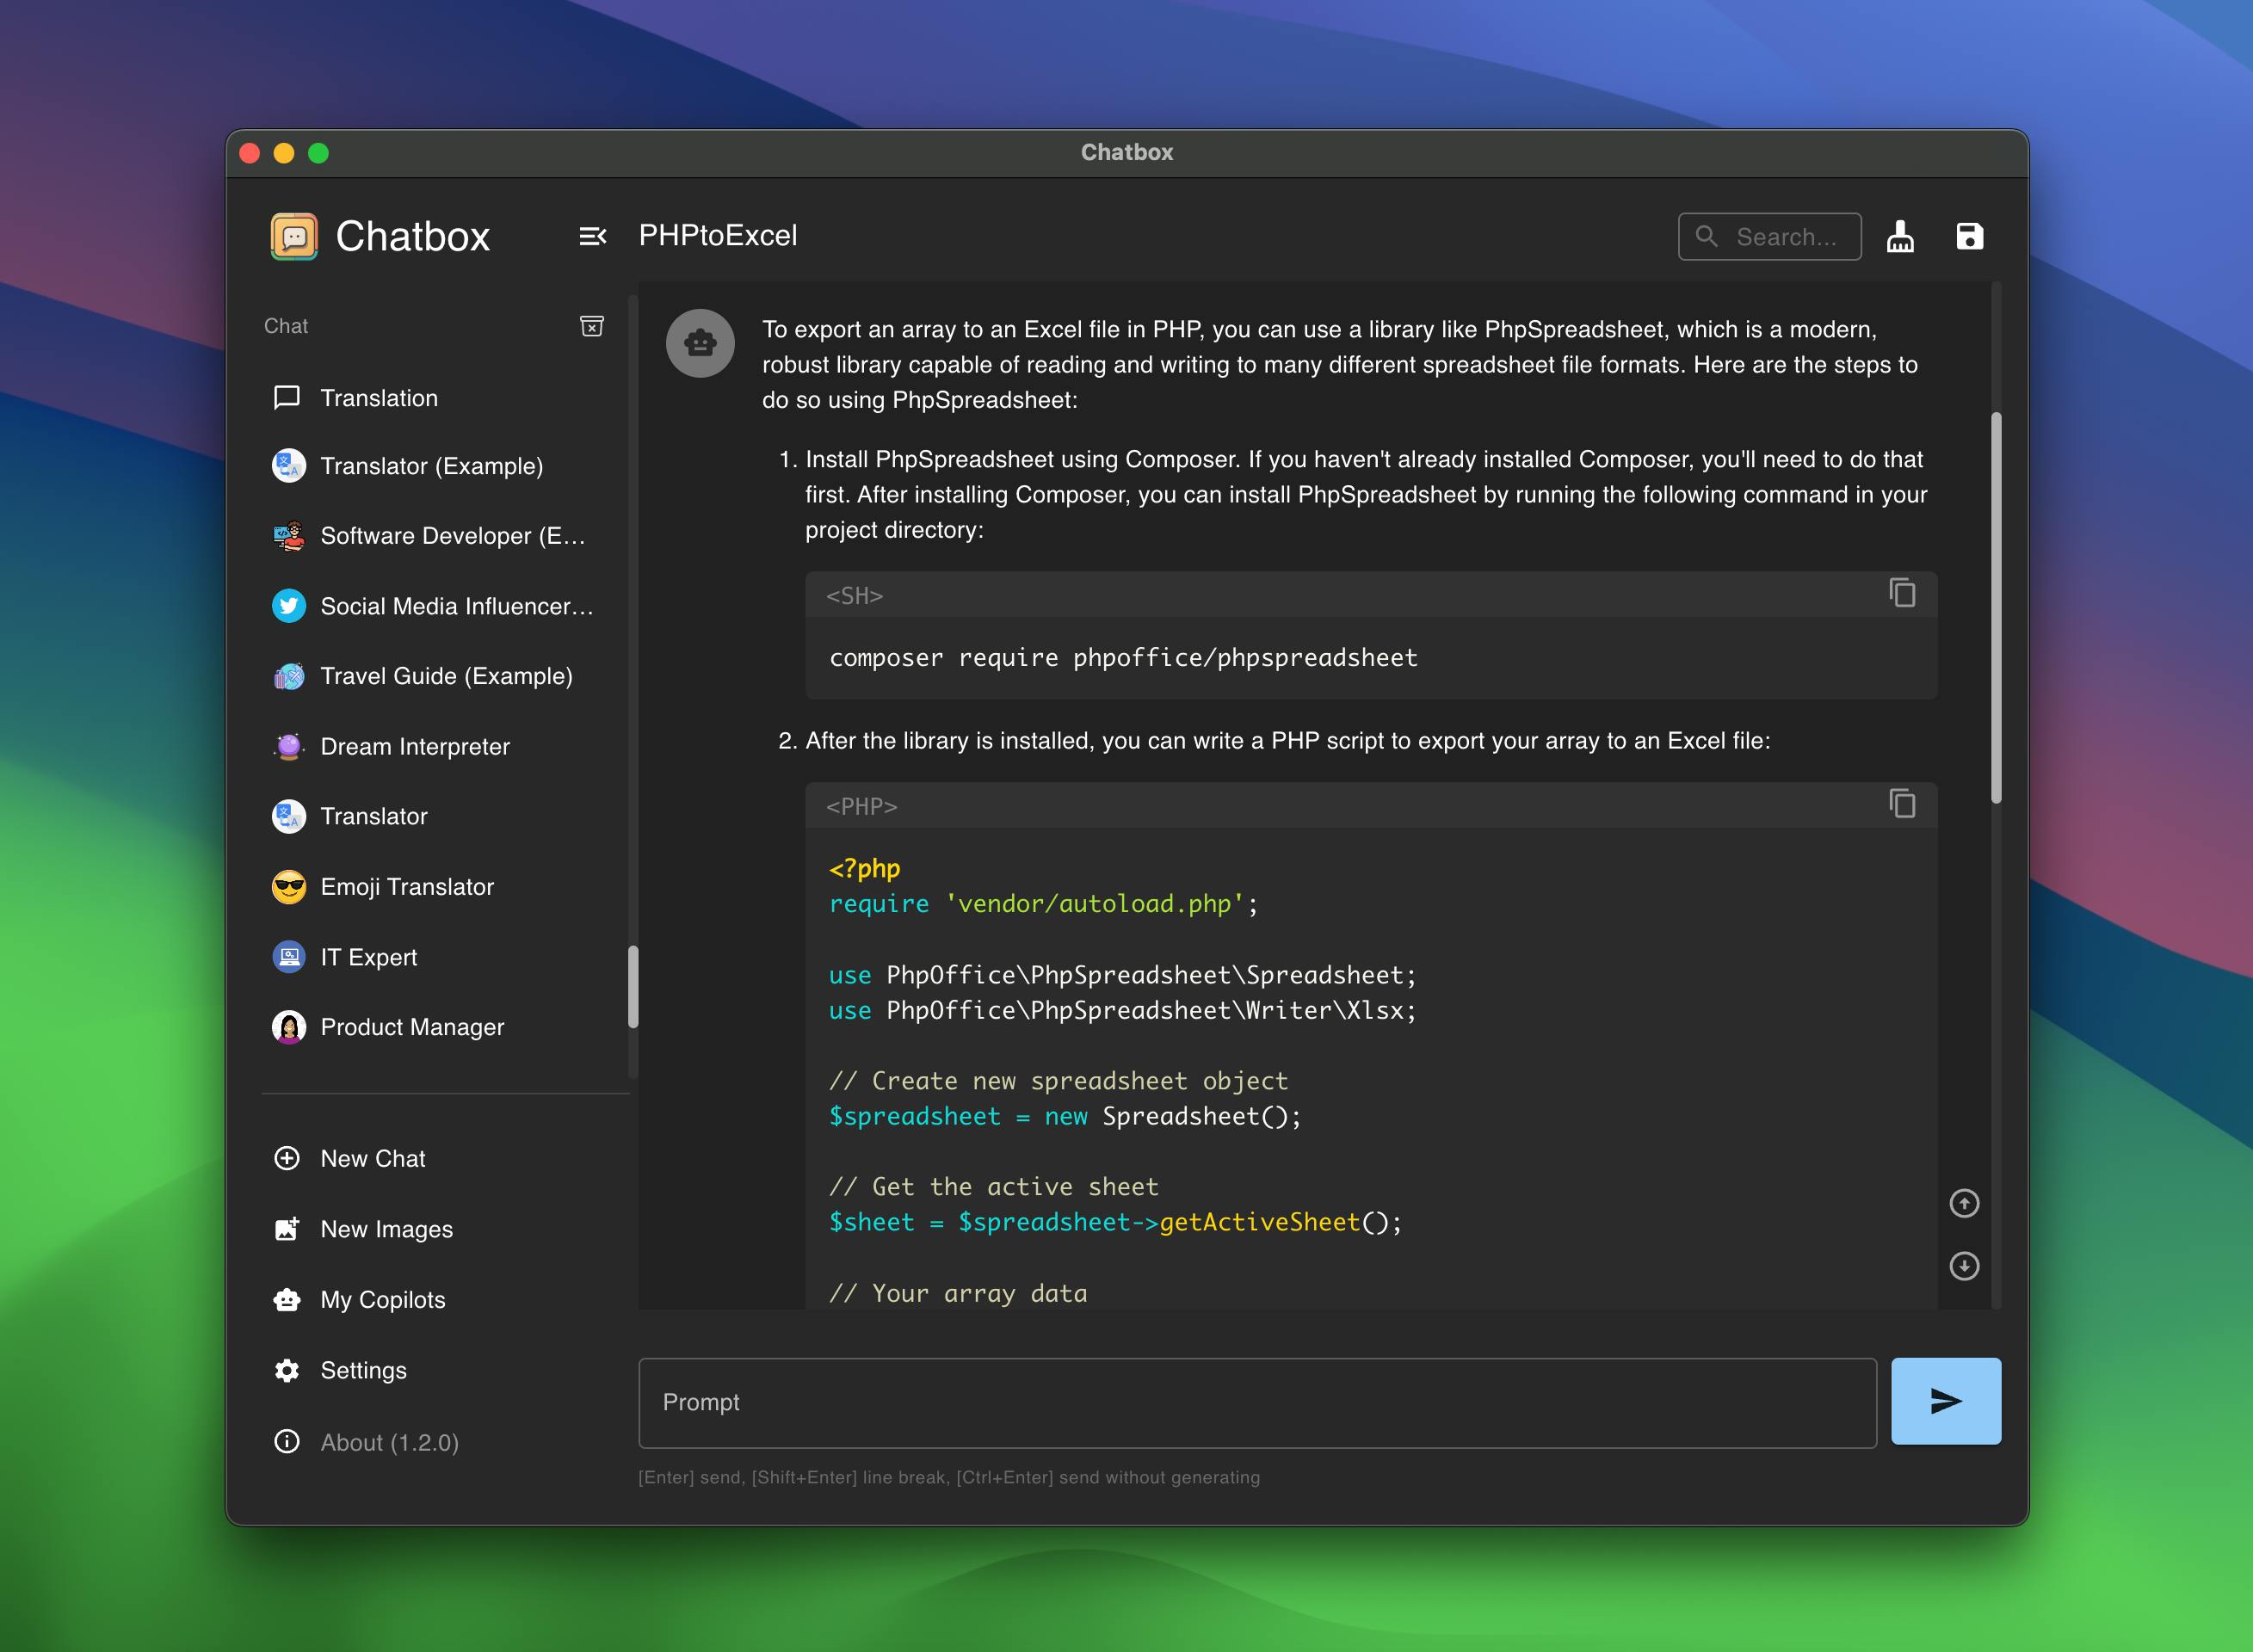2253x1652 pixels.
Task: Click the '// Get the active sheet' comment
Action: (x=993, y=1187)
